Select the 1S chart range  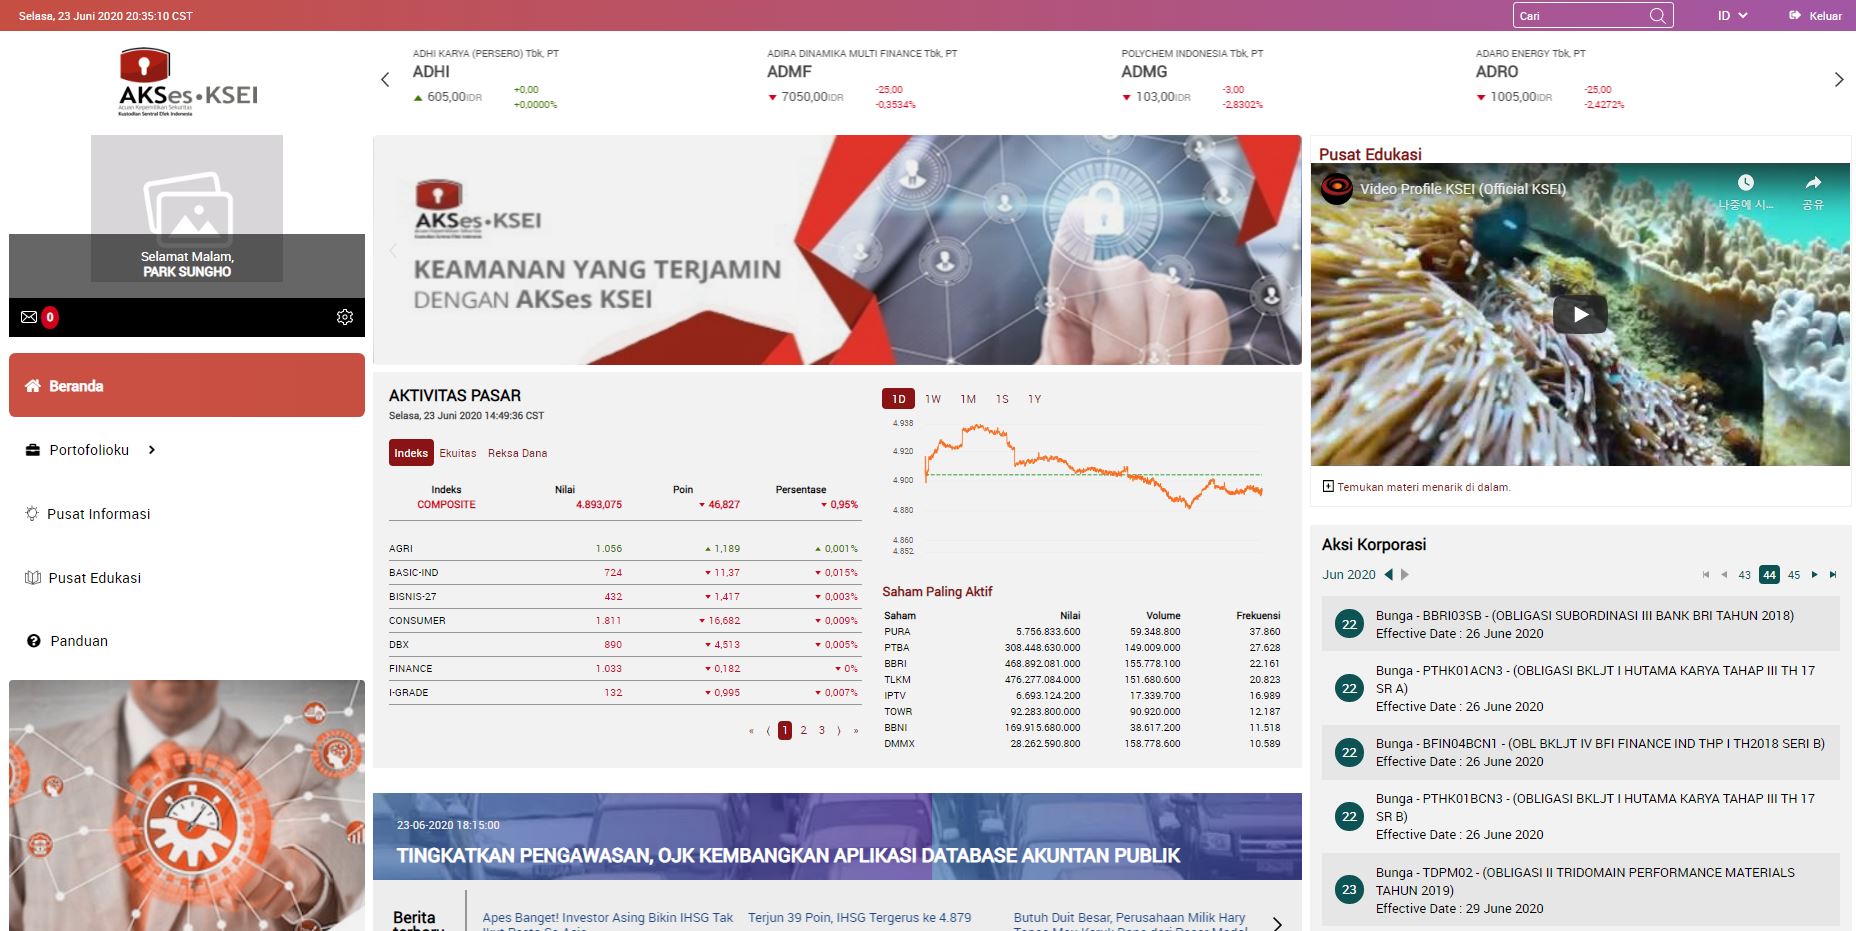tap(1002, 399)
